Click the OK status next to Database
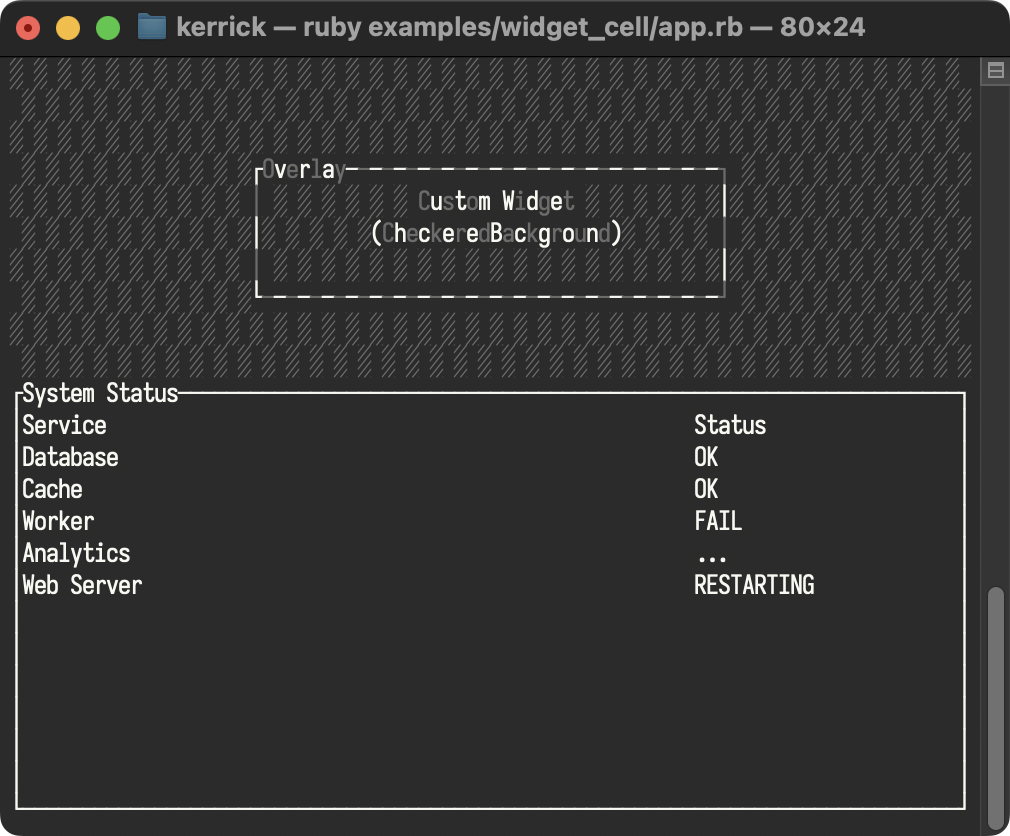This screenshot has height=836, width=1010. pyautogui.click(x=706, y=457)
